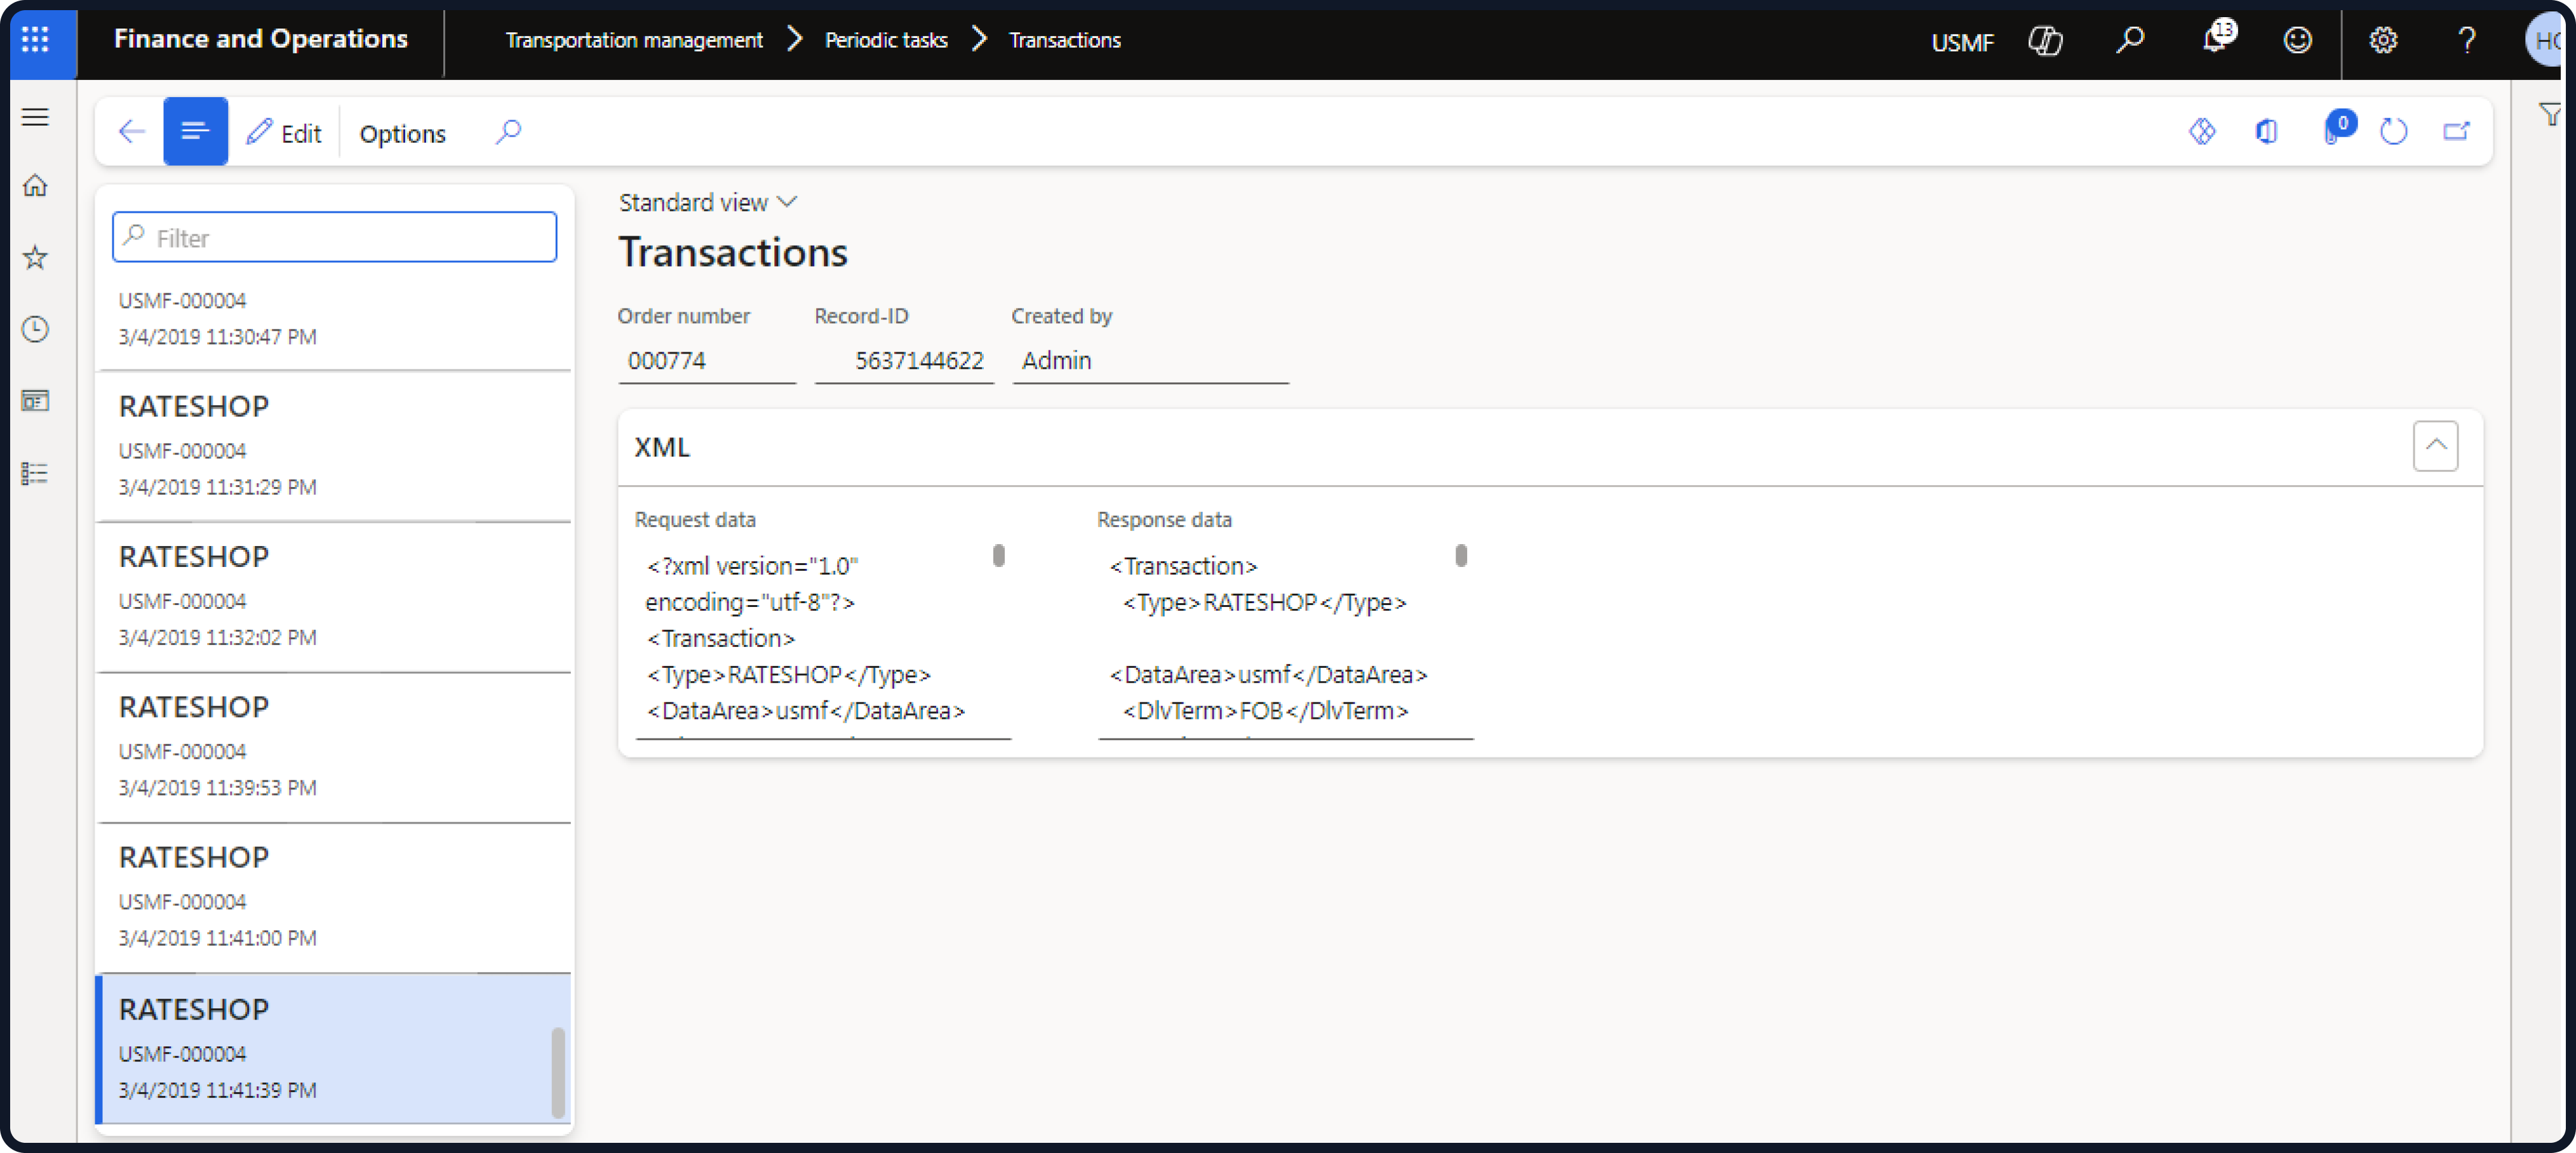This screenshot has width=2576, height=1153.
Task: Open the app launcher waffle menu
Action: click(x=36, y=39)
